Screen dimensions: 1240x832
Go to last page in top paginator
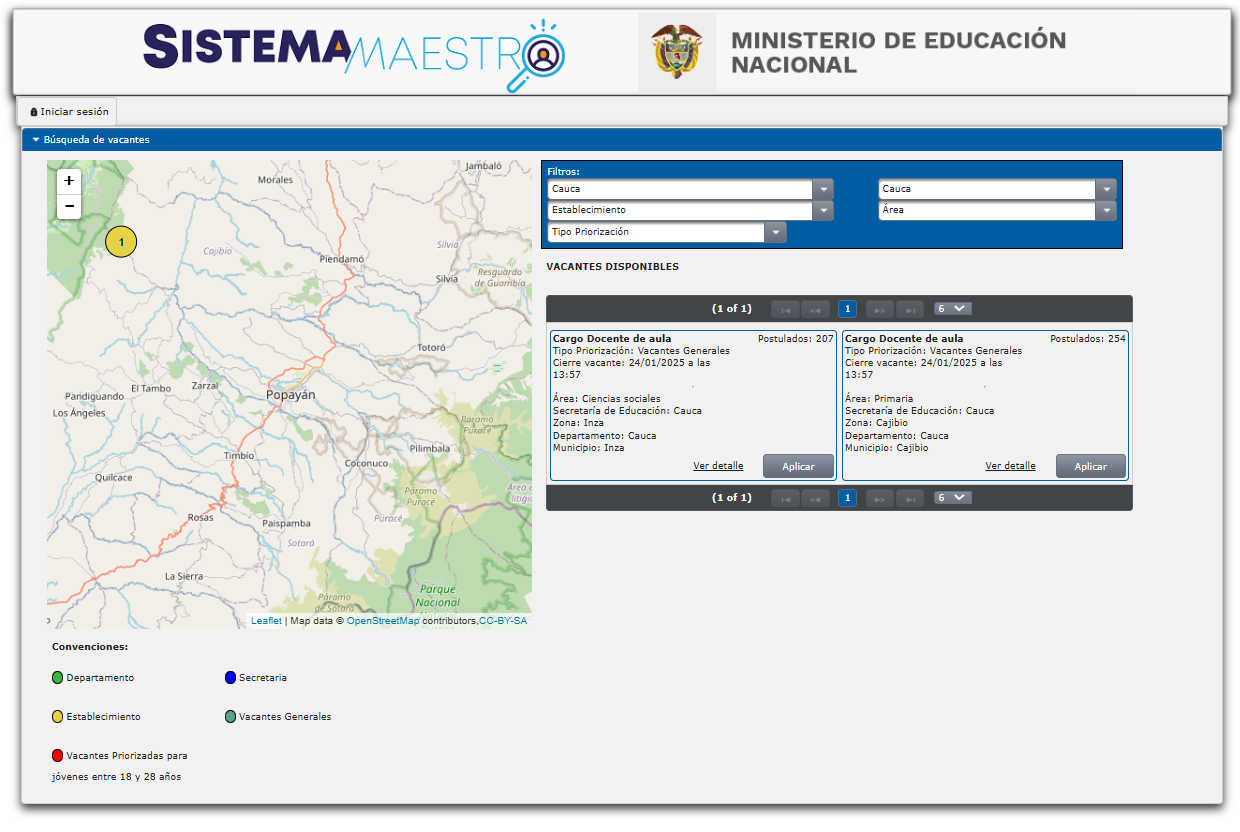(910, 309)
